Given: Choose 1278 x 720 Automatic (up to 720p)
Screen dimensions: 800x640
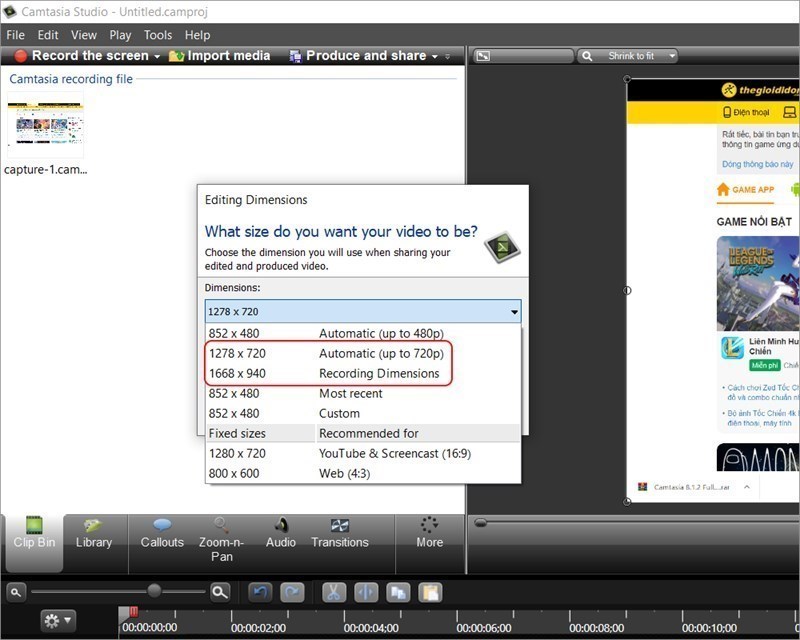Looking at the screenshot, I should click(363, 353).
